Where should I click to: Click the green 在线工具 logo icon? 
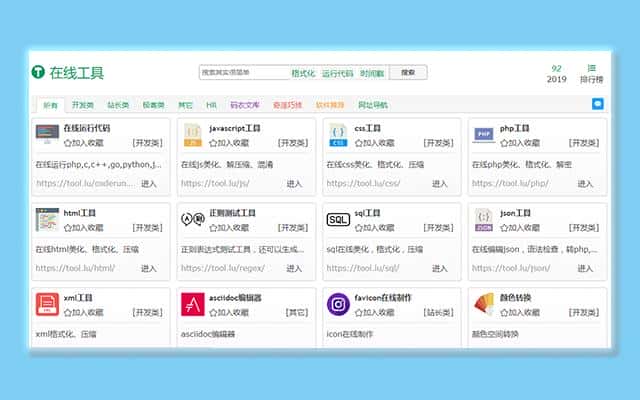point(38,72)
